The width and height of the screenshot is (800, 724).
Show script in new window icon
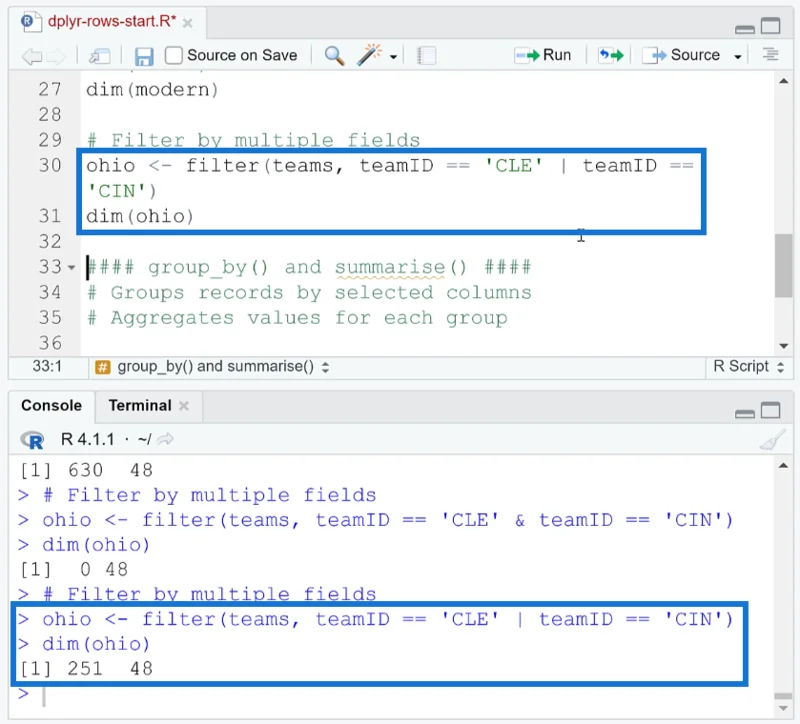point(99,56)
